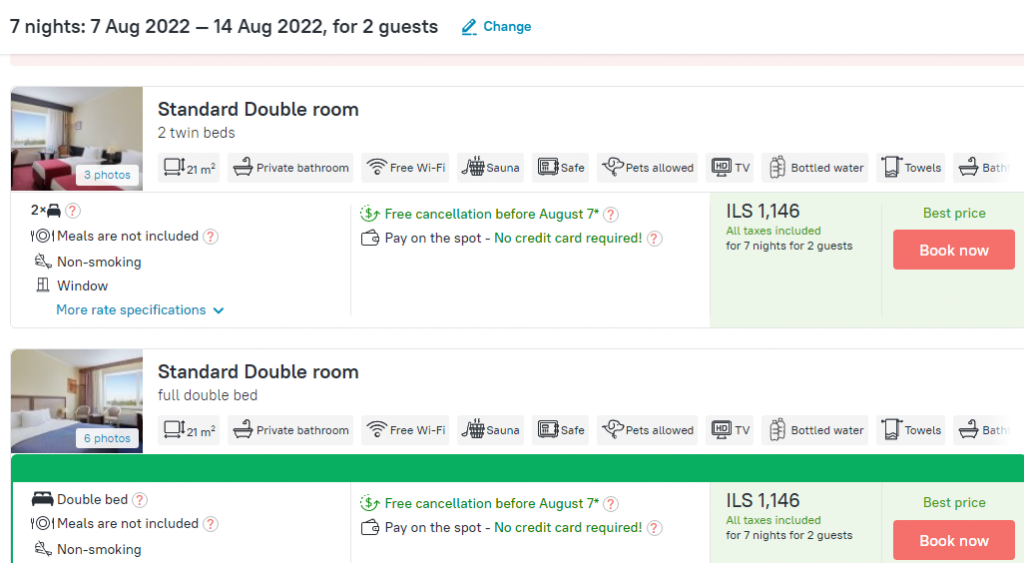Open the 6 photos thumbnail of double room

click(x=107, y=438)
